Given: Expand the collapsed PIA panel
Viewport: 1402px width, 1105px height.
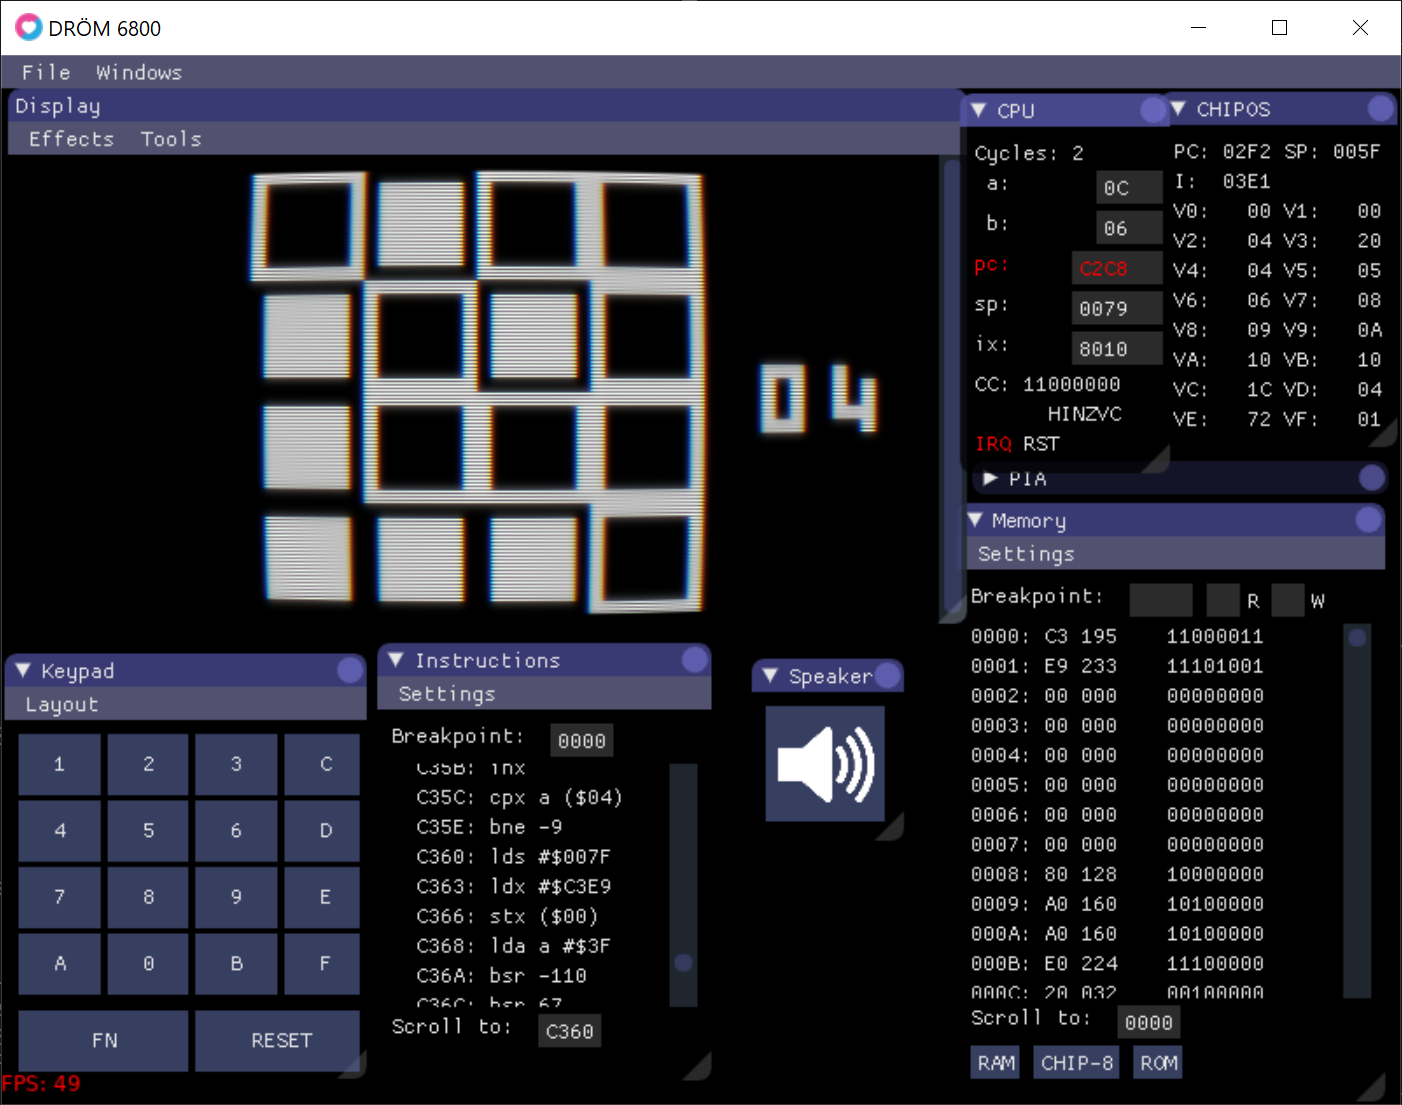Looking at the screenshot, I should (x=990, y=478).
